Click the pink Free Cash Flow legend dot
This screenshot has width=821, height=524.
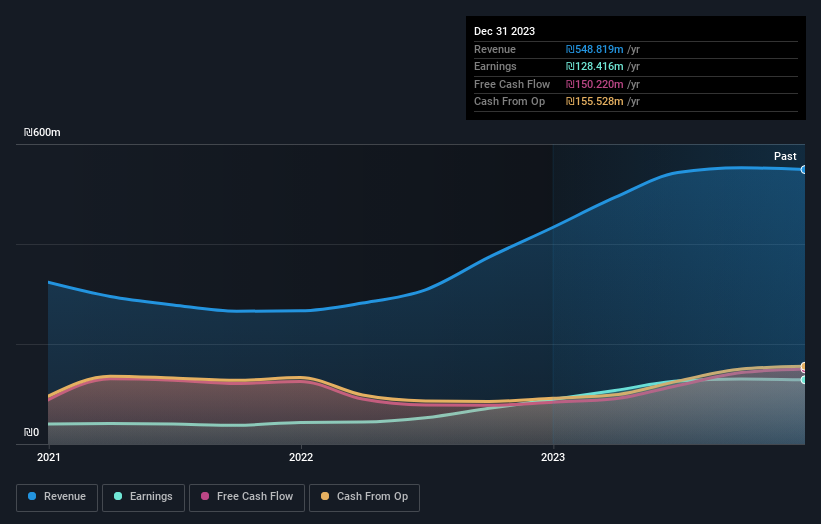tap(205, 496)
